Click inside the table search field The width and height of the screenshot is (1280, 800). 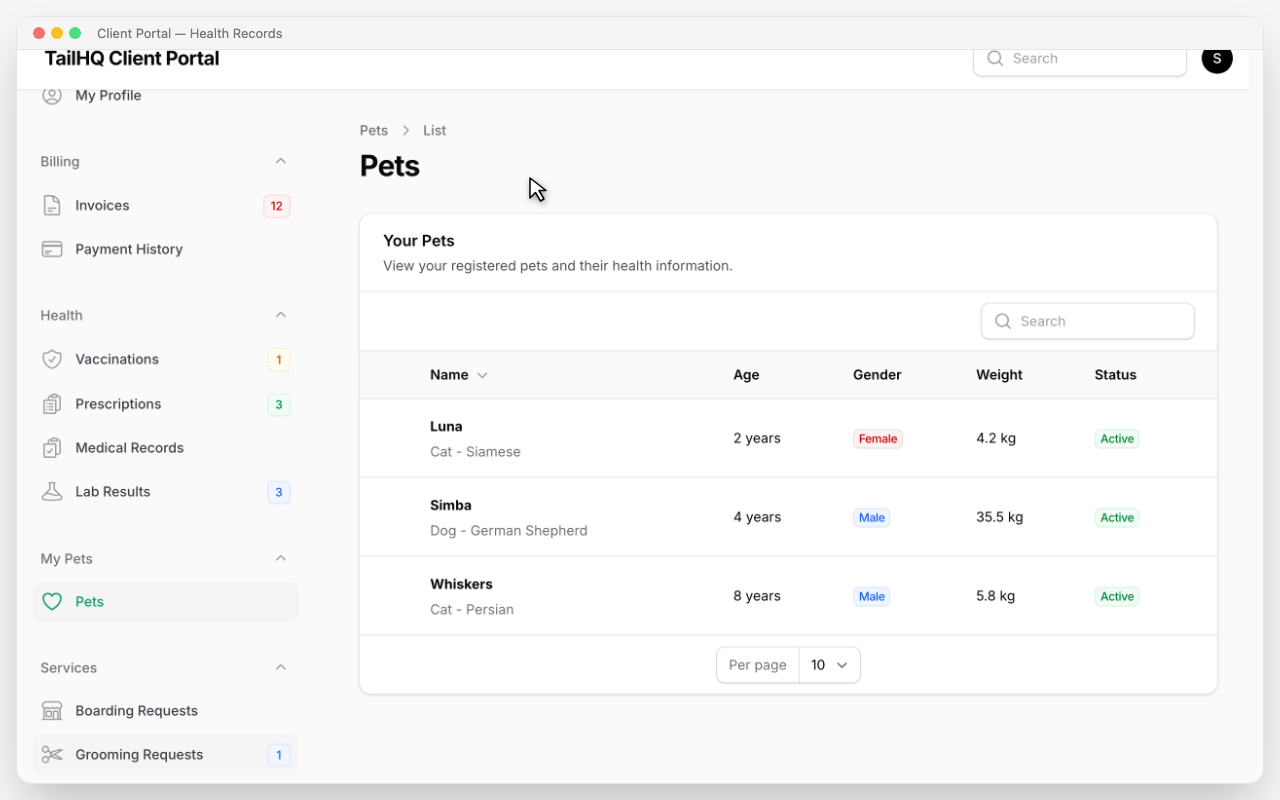coord(1087,321)
